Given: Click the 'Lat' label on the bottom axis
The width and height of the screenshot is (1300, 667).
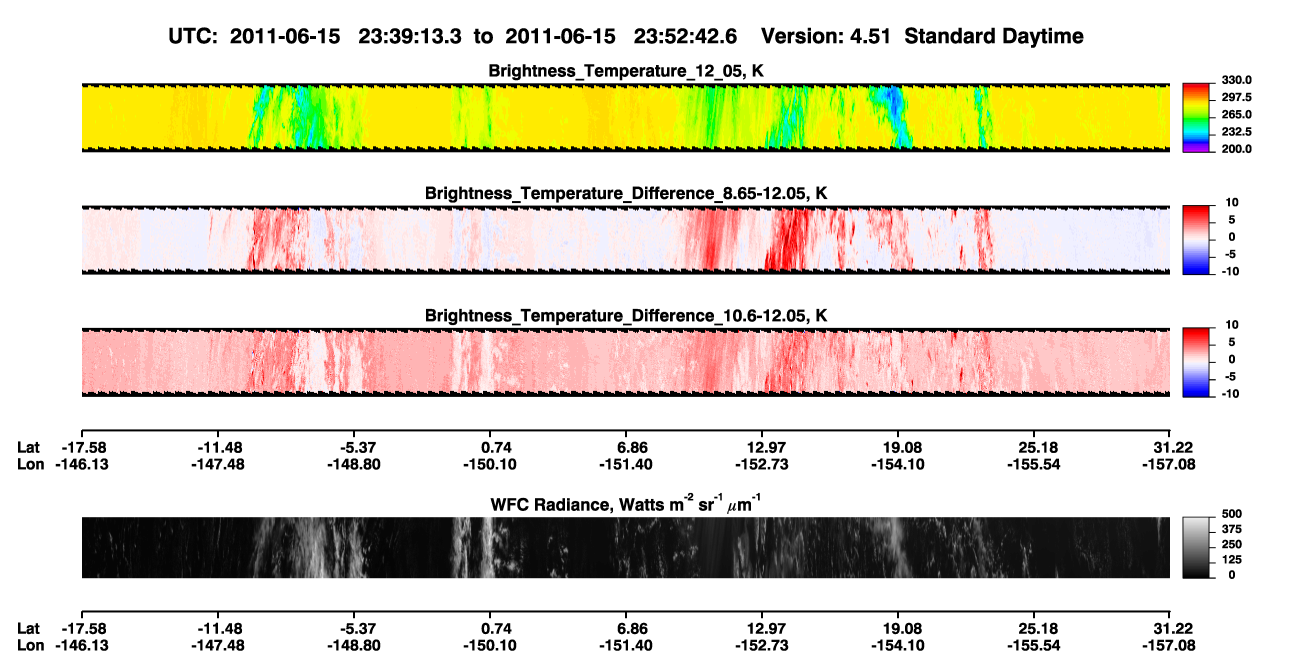Looking at the screenshot, I should click(x=29, y=629).
